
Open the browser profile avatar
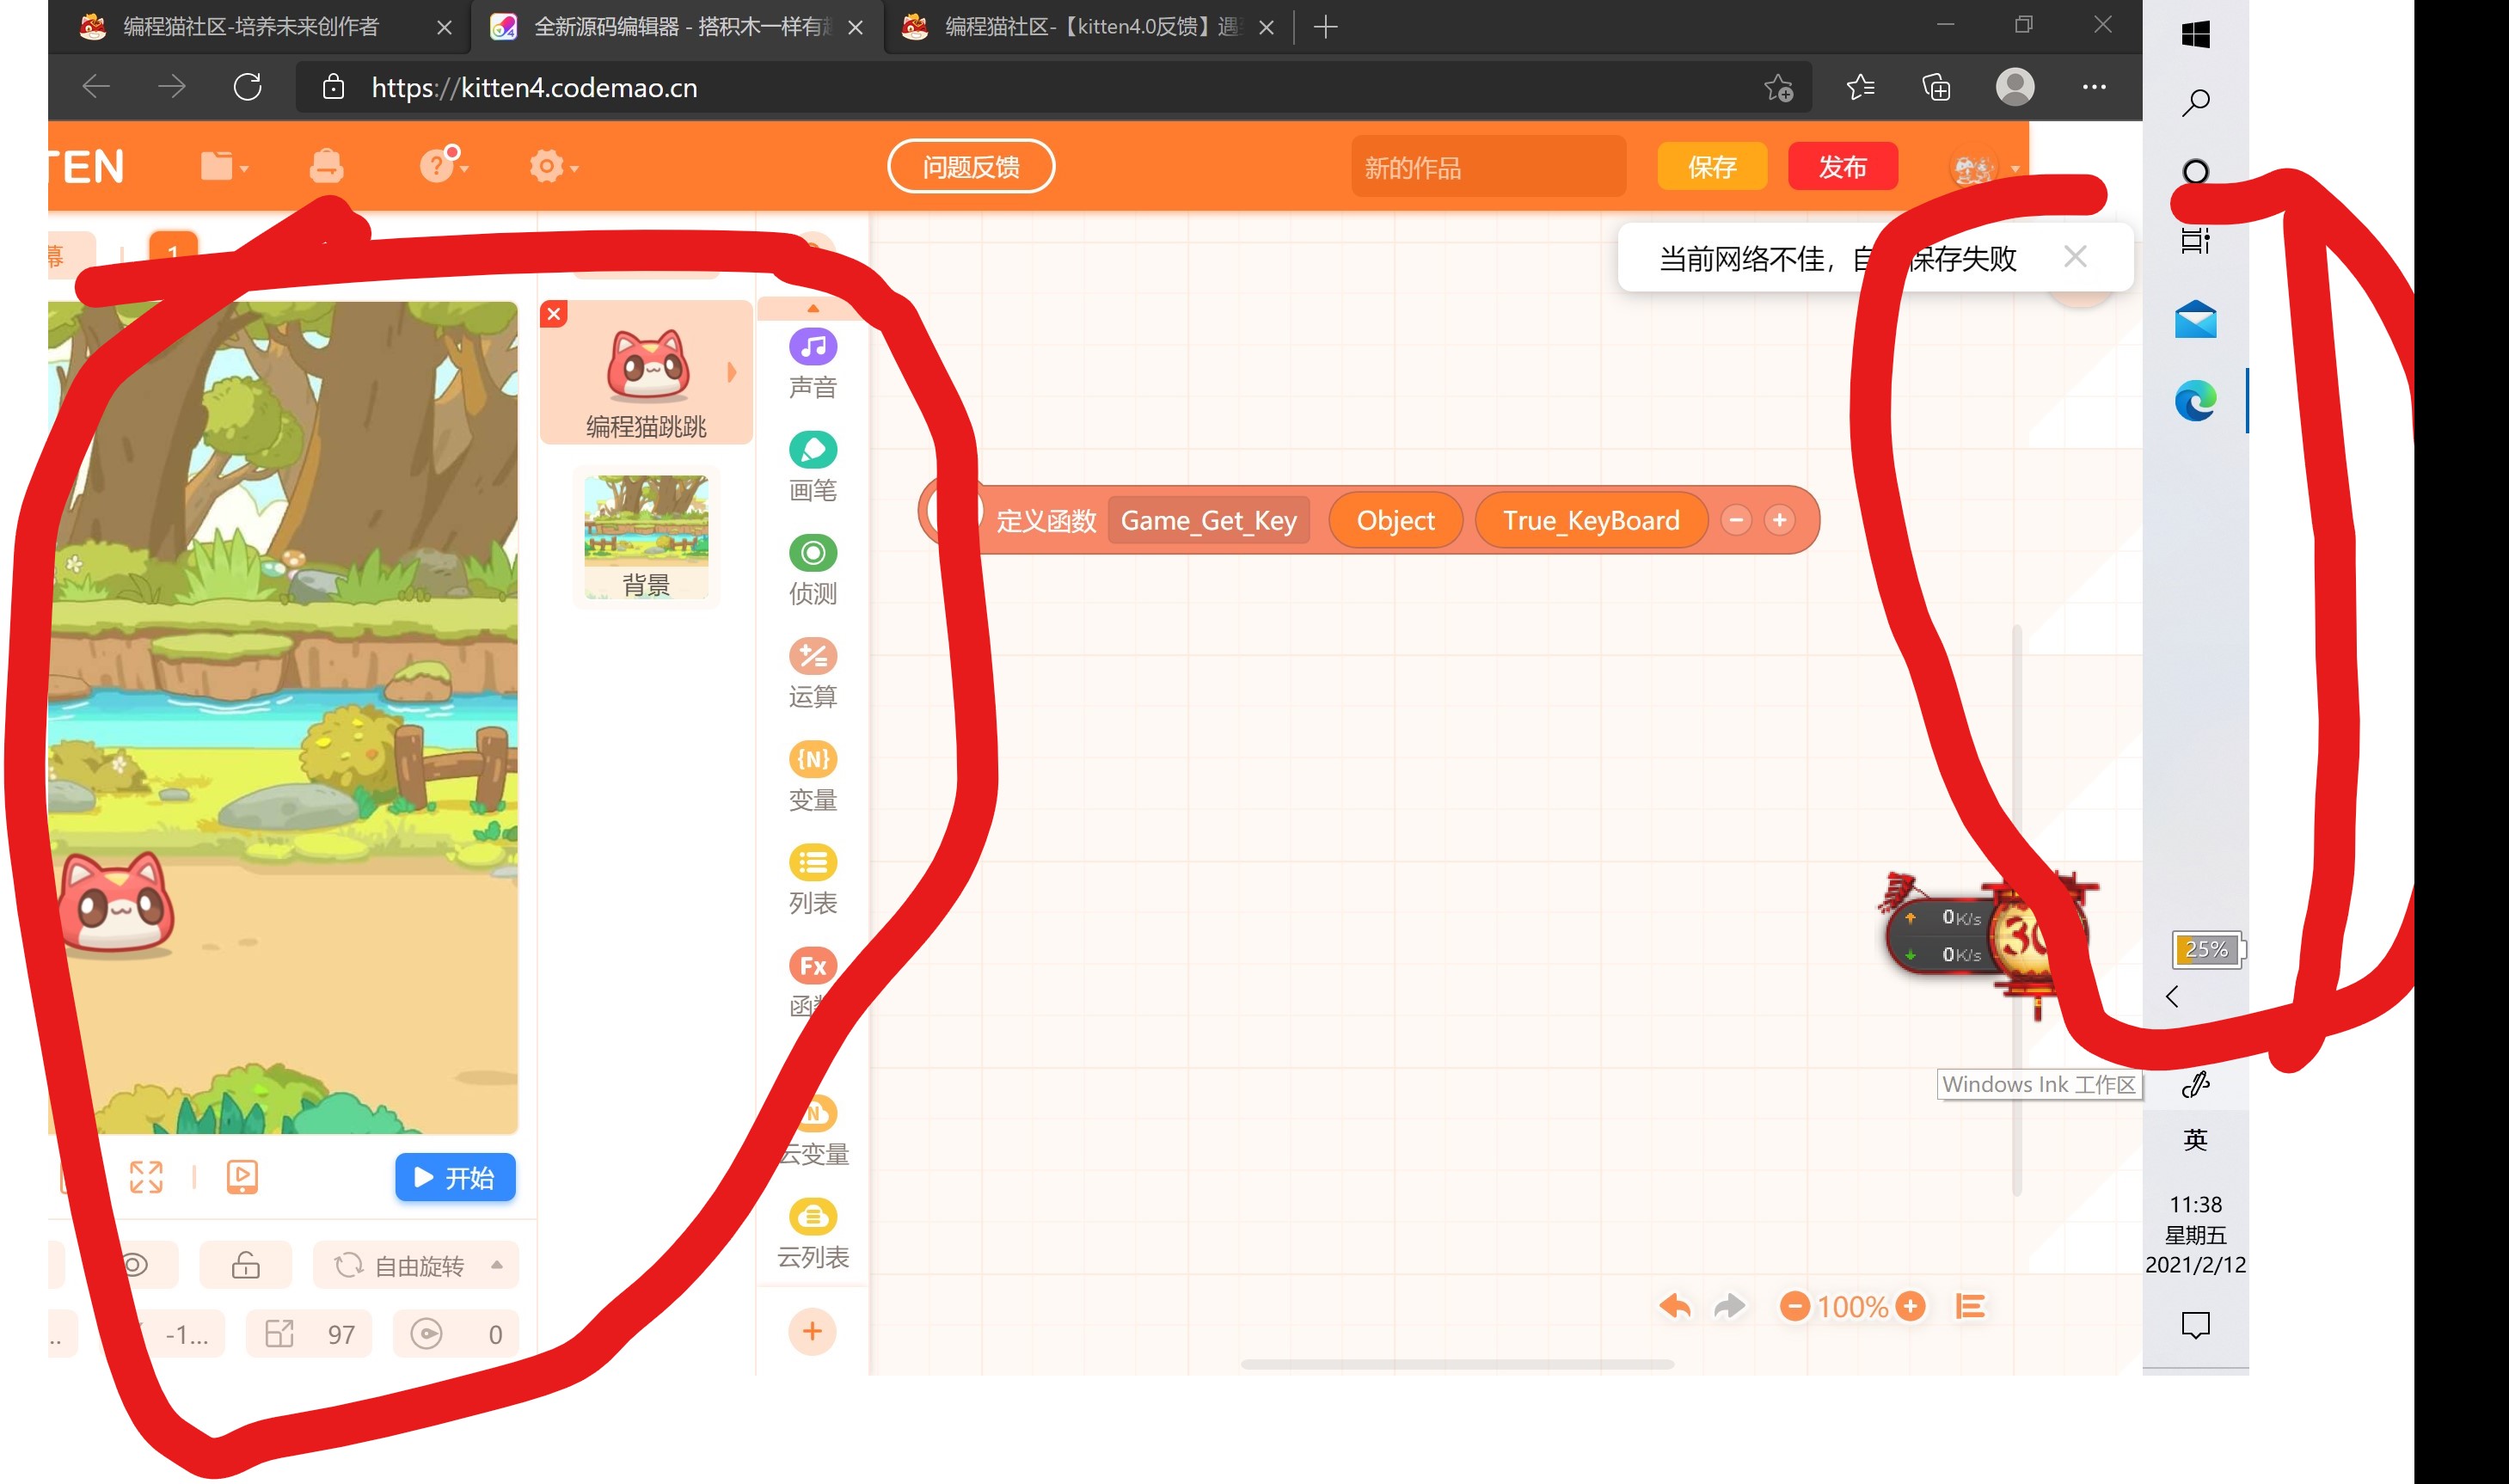(x=2015, y=87)
